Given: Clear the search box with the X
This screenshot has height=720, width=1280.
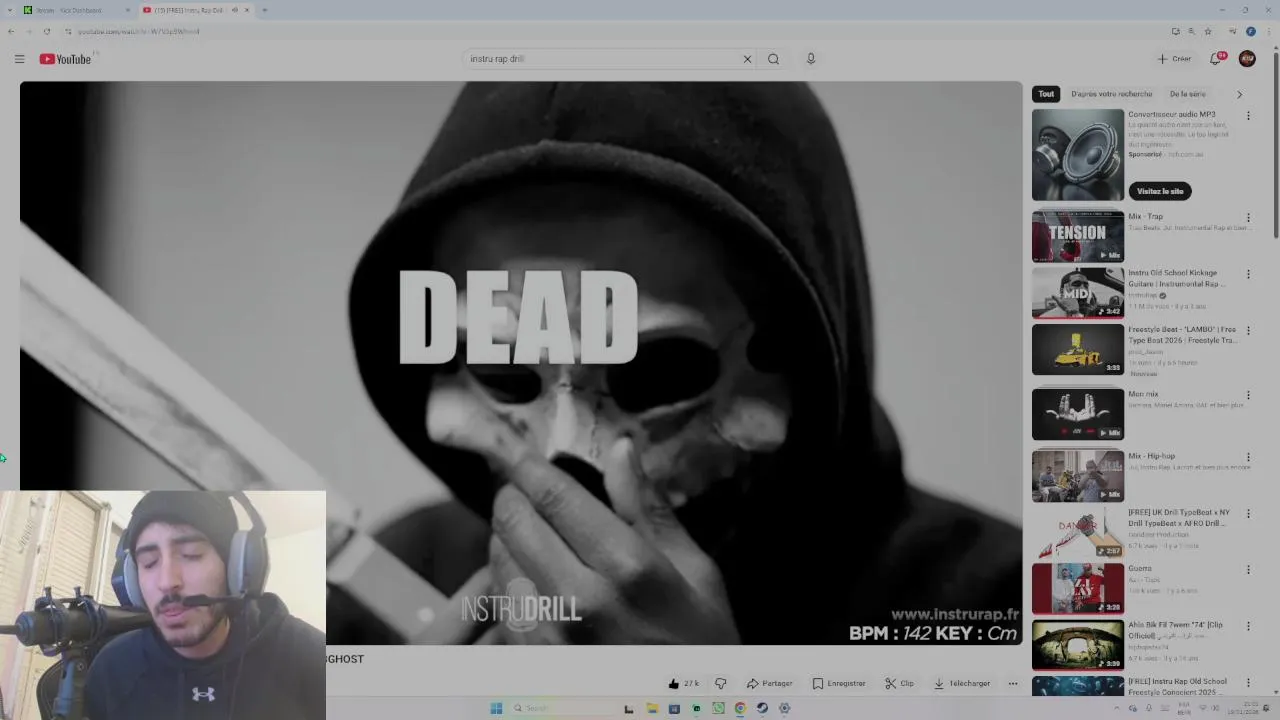Looking at the screenshot, I should click(747, 59).
